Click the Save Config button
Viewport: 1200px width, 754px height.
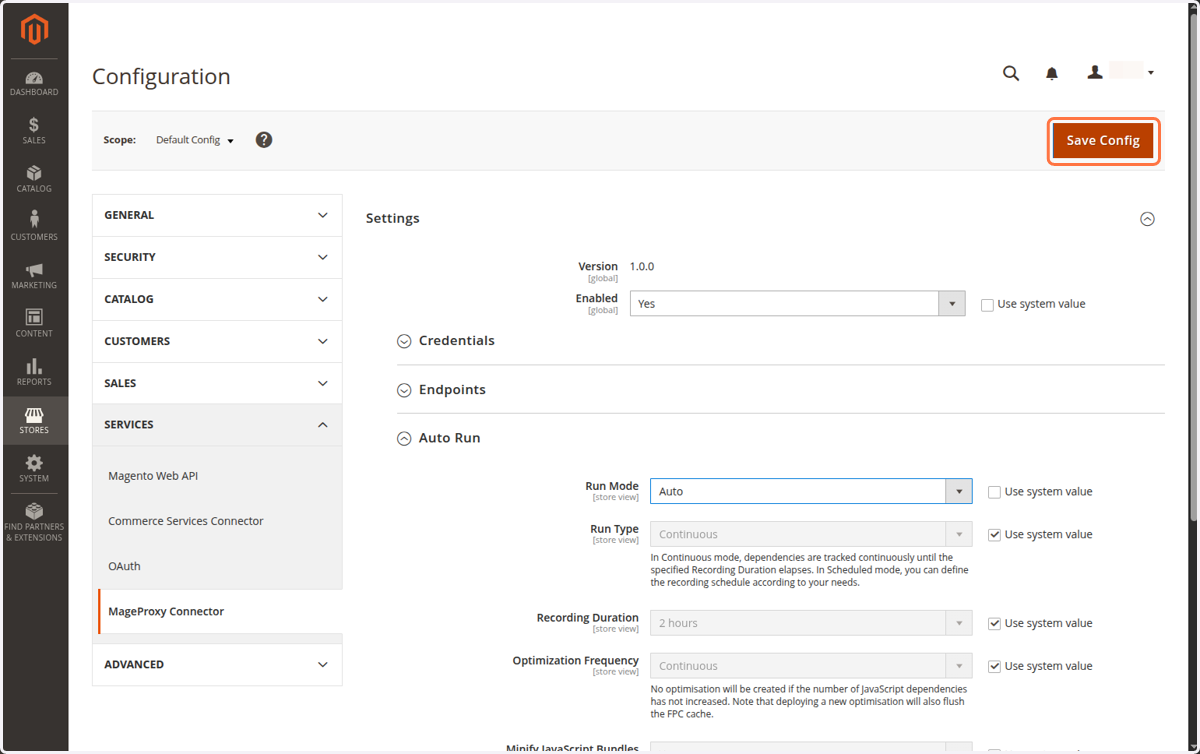(x=1103, y=141)
